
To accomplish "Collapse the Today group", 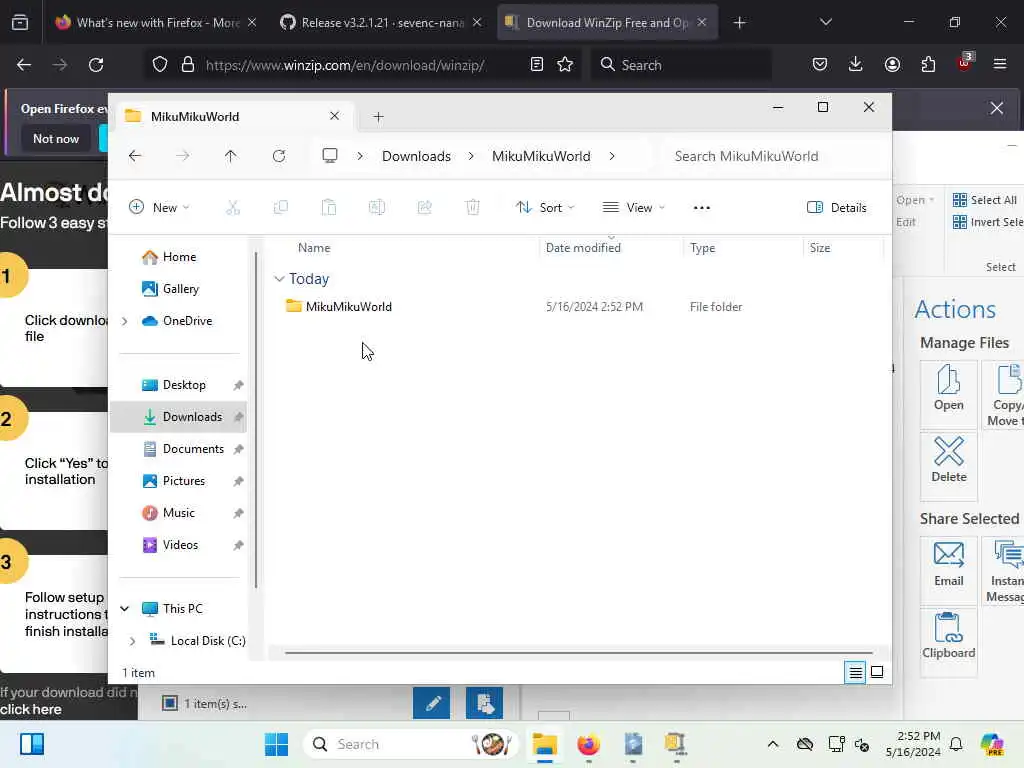I will pos(280,279).
